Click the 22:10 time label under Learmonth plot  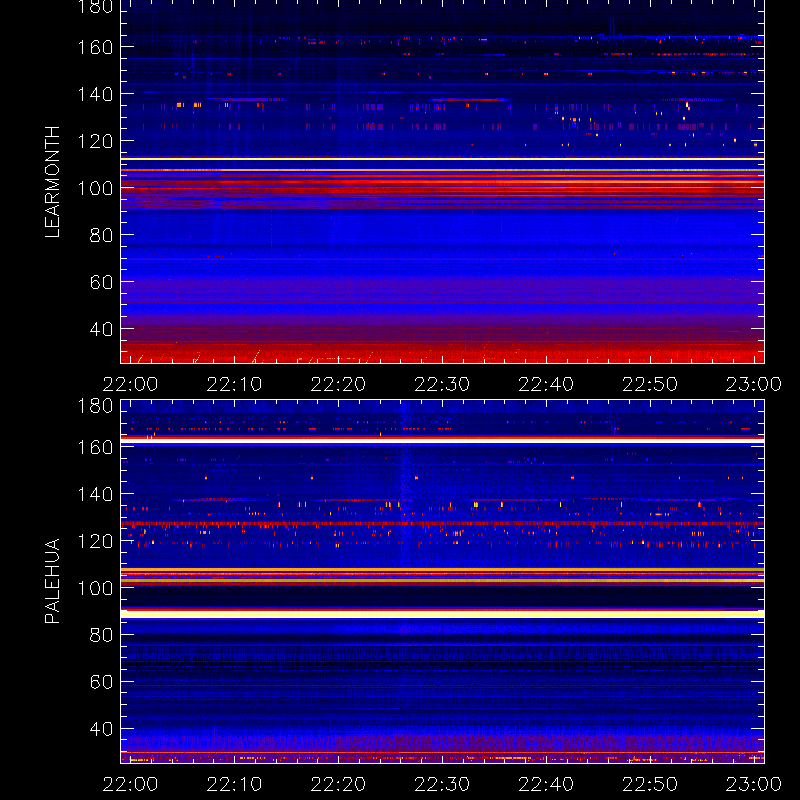(234, 384)
